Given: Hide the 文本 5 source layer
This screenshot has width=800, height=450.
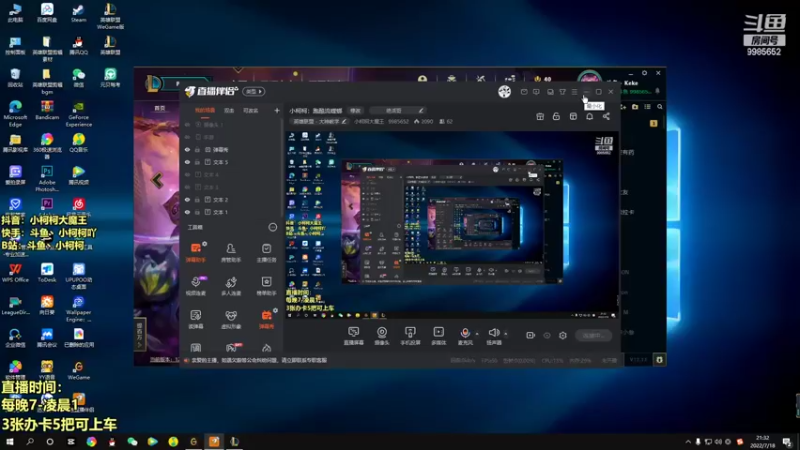Looking at the screenshot, I should pos(187,162).
